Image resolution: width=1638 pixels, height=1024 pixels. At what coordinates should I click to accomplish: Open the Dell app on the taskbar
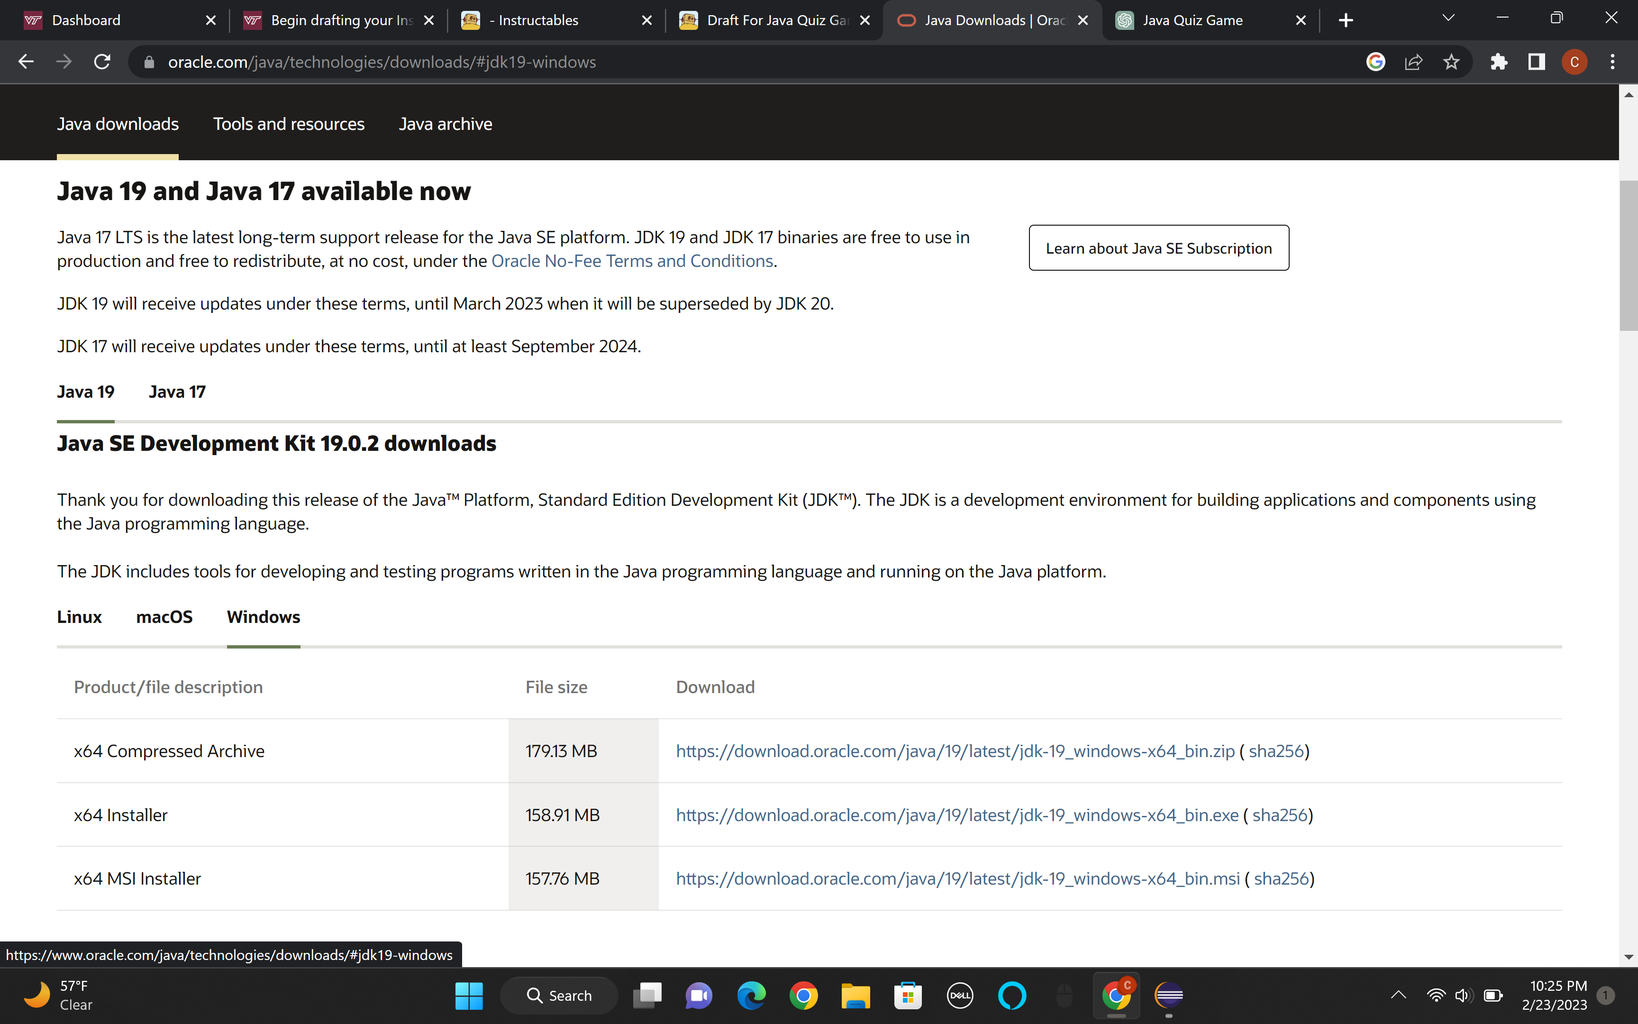coord(960,996)
